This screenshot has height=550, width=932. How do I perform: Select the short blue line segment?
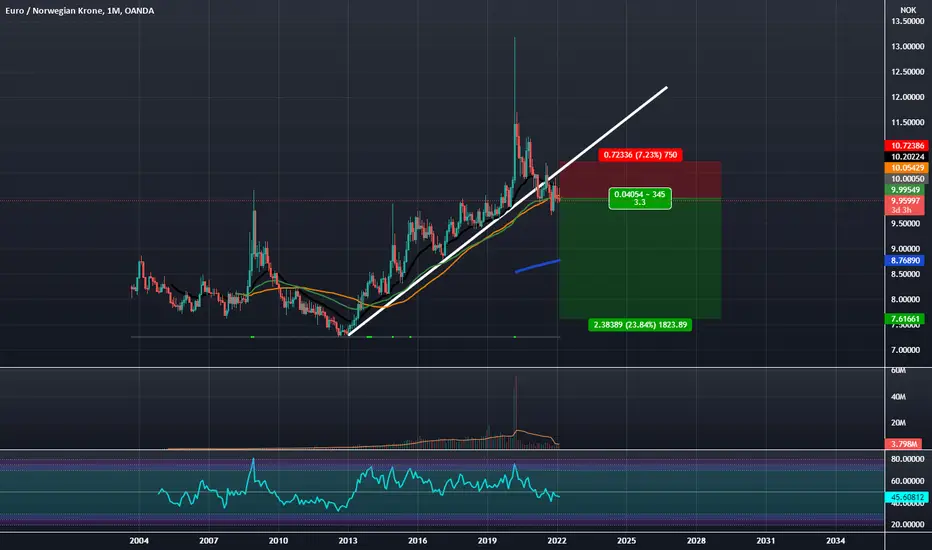tap(537, 266)
